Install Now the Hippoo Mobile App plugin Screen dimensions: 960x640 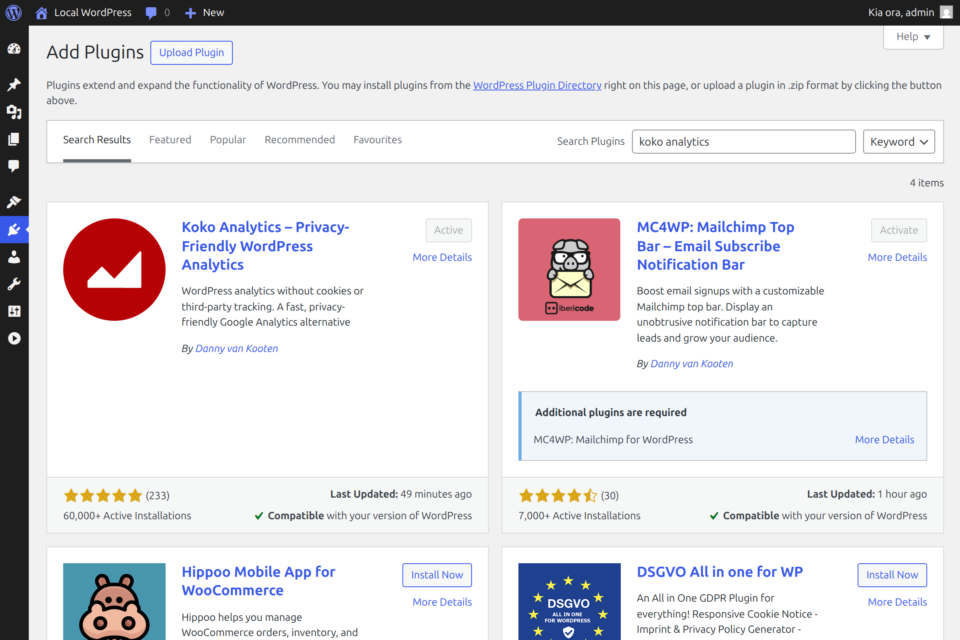437,575
